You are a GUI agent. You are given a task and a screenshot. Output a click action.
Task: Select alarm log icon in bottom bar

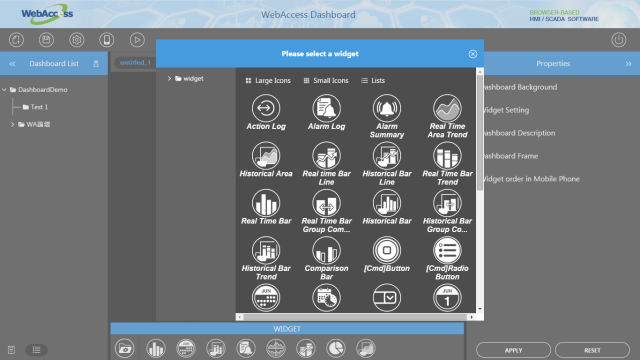[x=246, y=349]
